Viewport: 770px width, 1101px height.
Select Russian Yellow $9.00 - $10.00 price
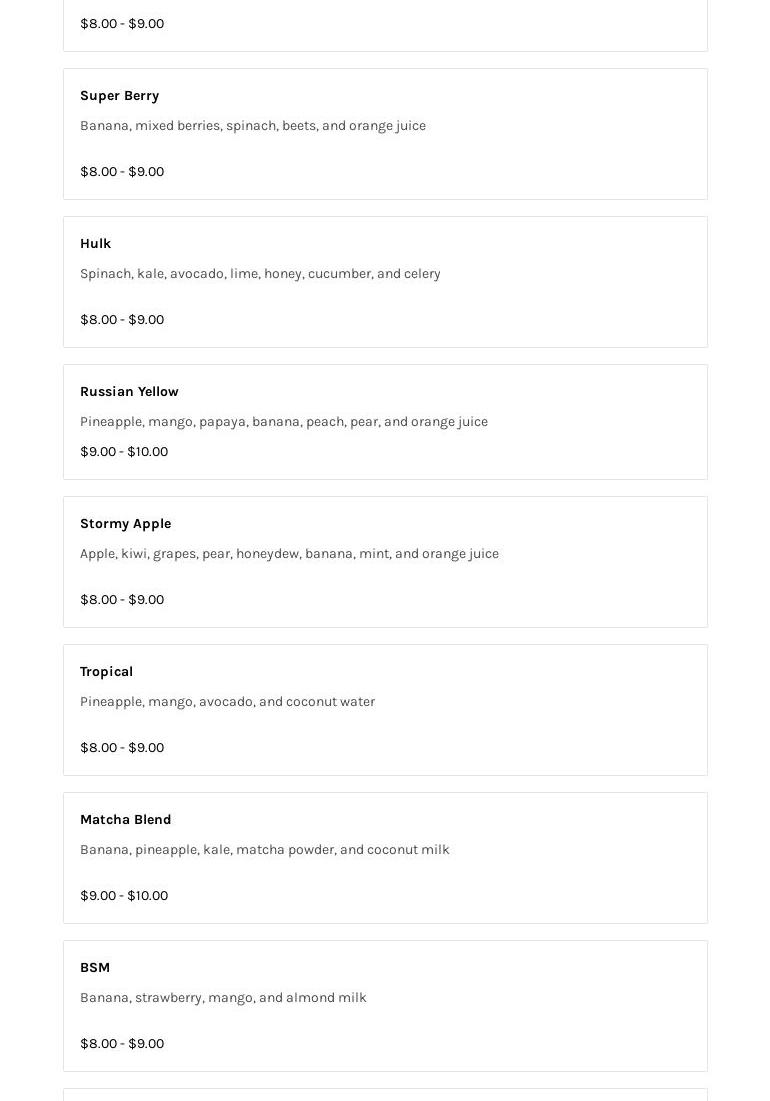(x=124, y=452)
